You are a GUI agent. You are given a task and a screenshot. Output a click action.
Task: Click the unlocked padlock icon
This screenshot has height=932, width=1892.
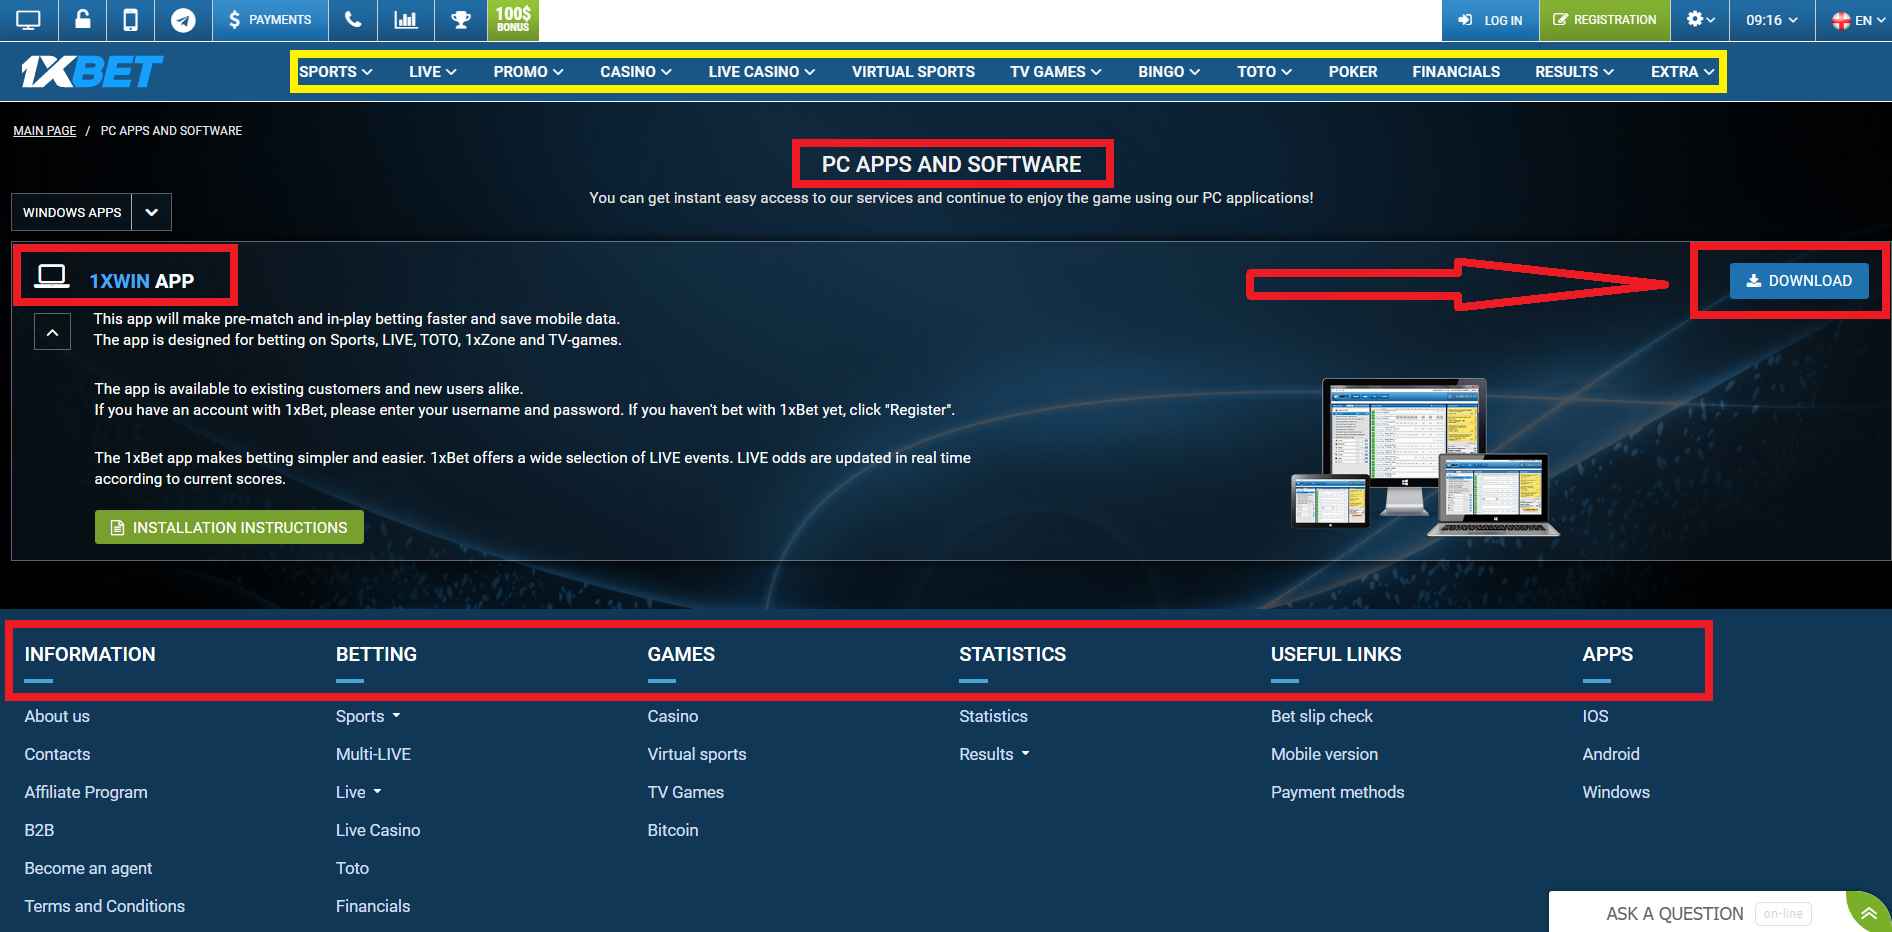point(82,20)
